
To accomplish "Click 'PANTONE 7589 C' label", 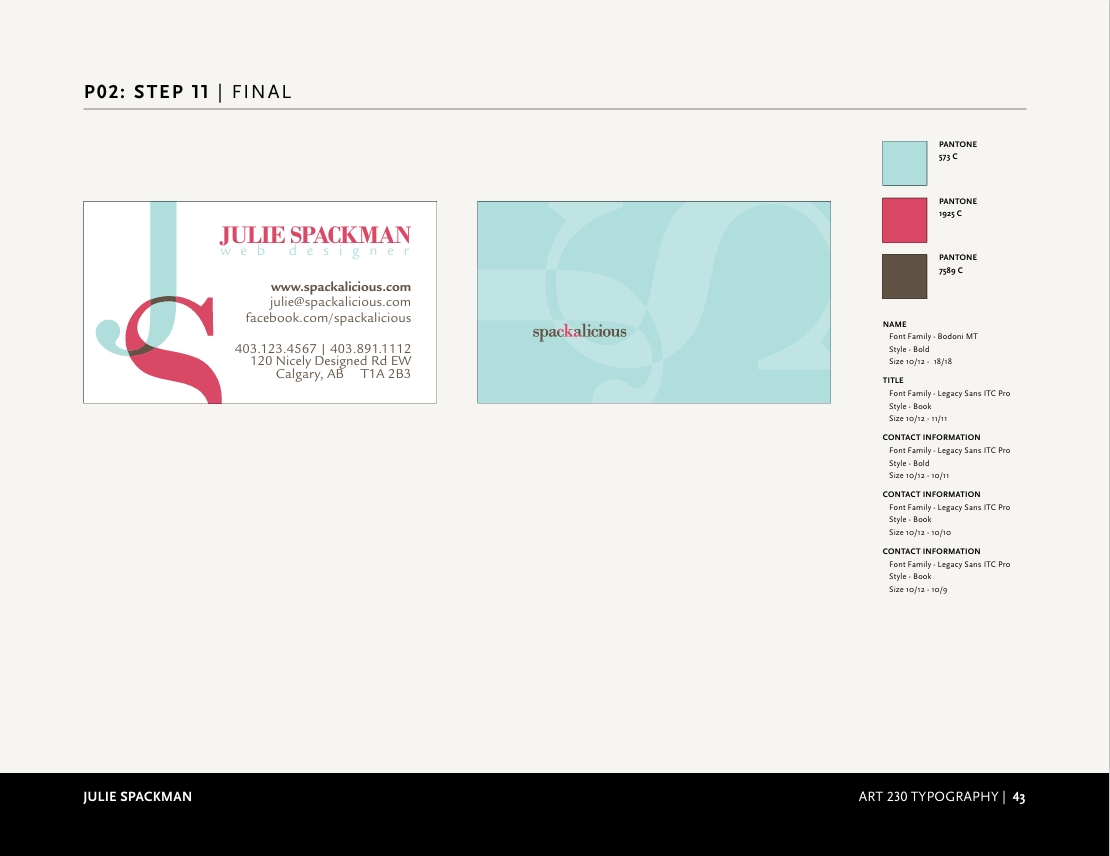I will point(958,264).
